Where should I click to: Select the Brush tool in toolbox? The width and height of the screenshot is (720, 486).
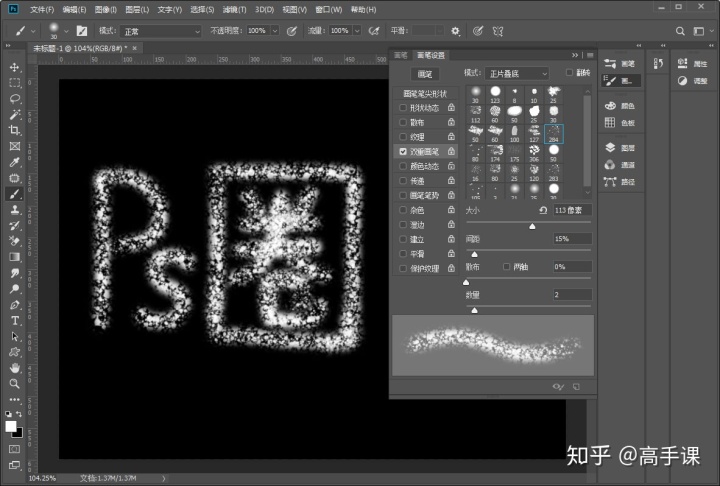[x=15, y=194]
